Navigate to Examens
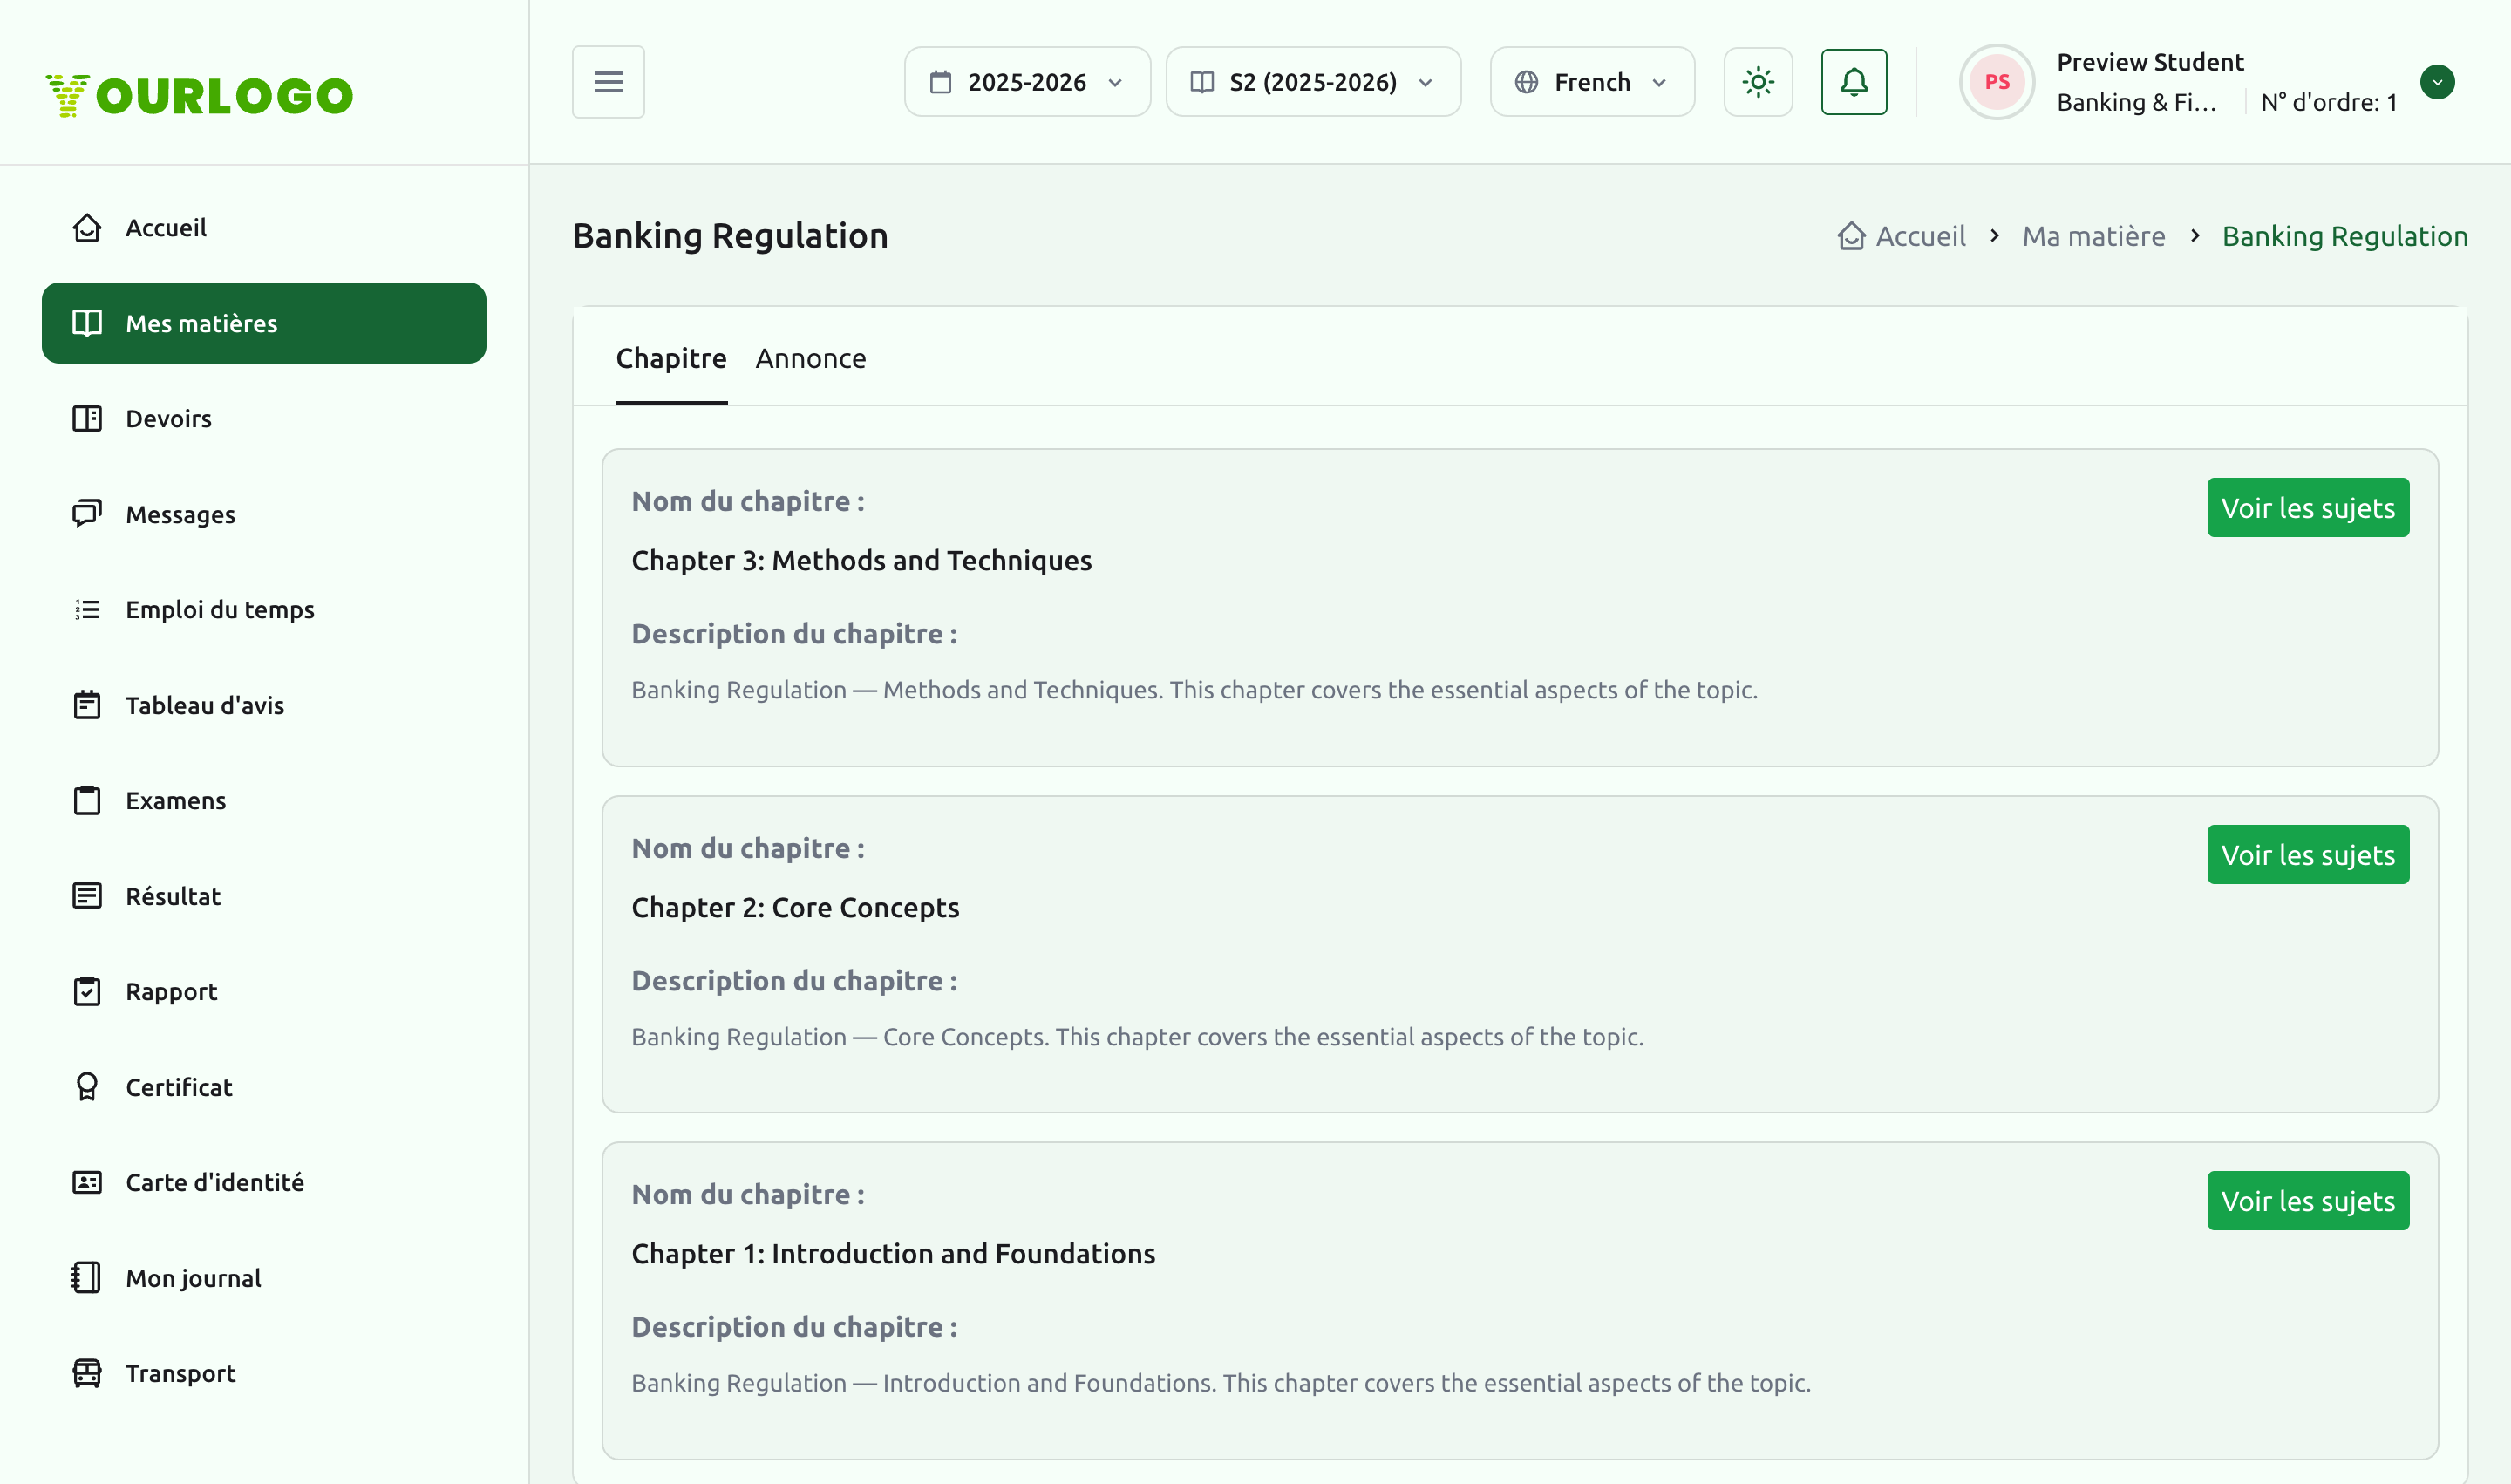The width and height of the screenshot is (2511, 1484). [x=264, y=801]
